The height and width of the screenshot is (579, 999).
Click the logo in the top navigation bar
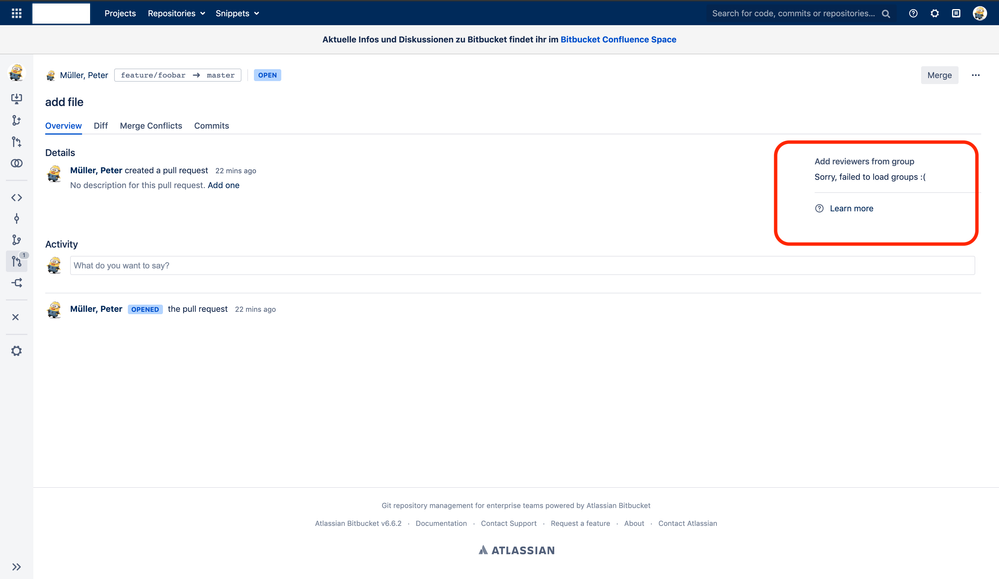click(61, 13)
